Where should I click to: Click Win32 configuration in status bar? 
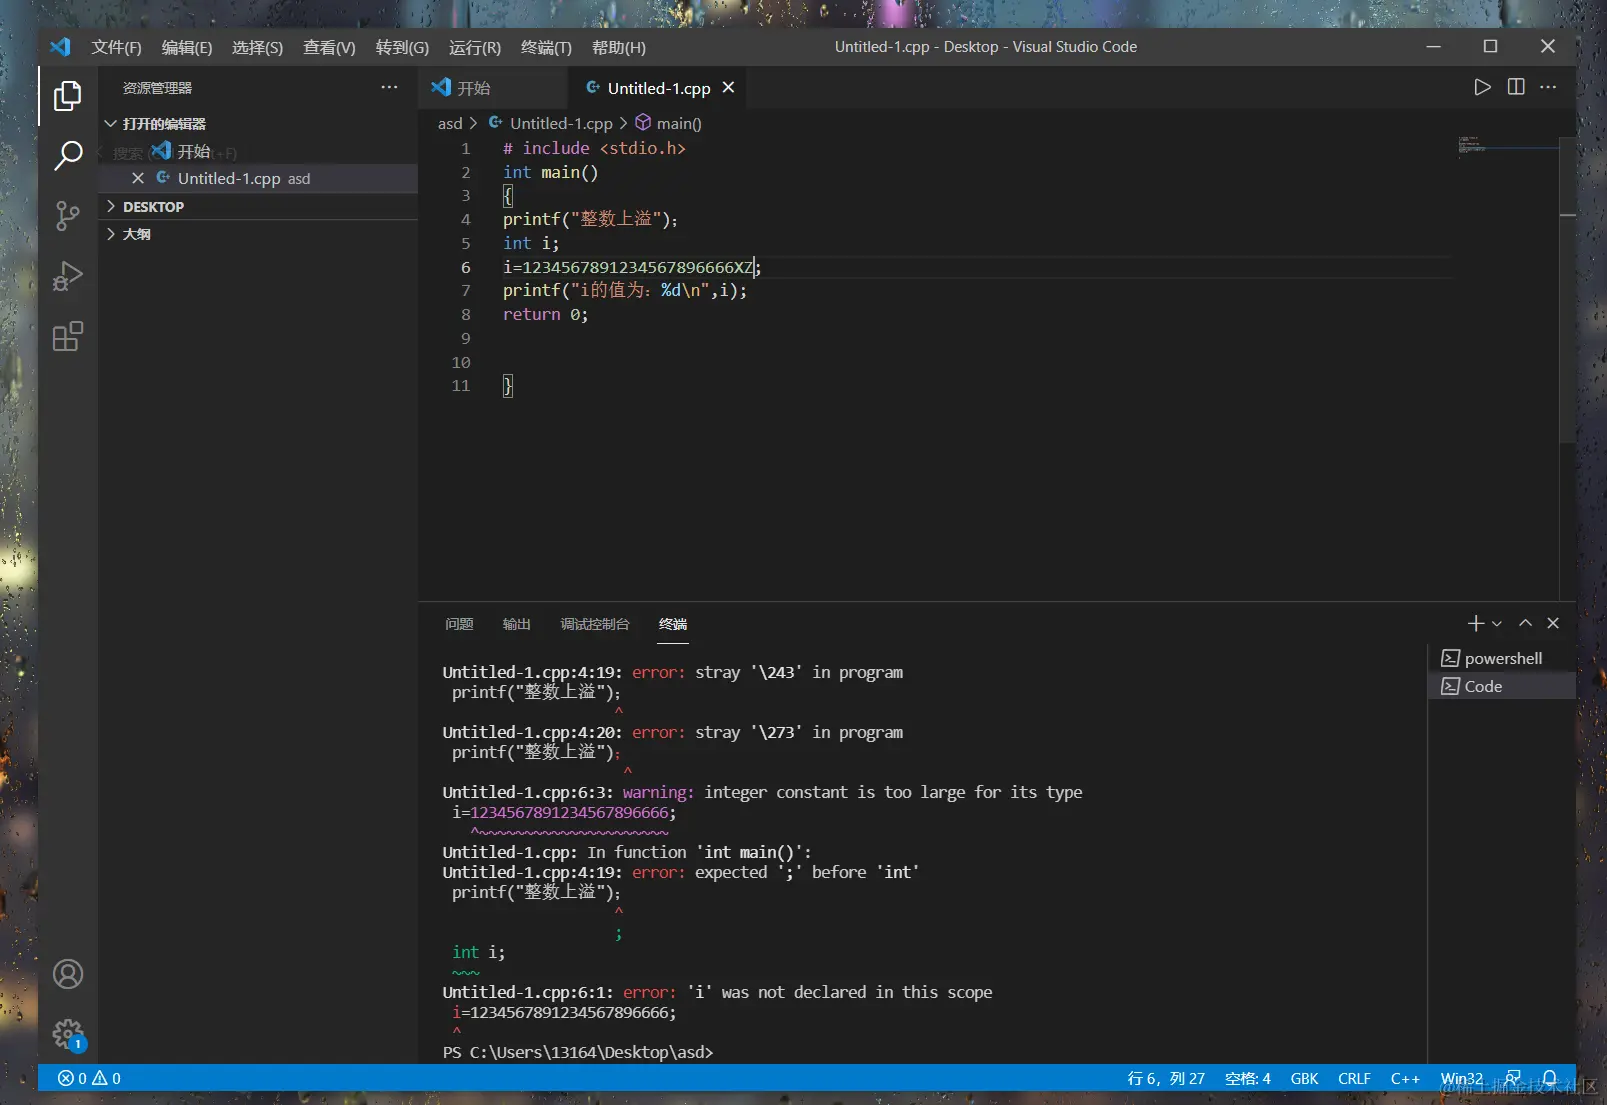1462,1078
